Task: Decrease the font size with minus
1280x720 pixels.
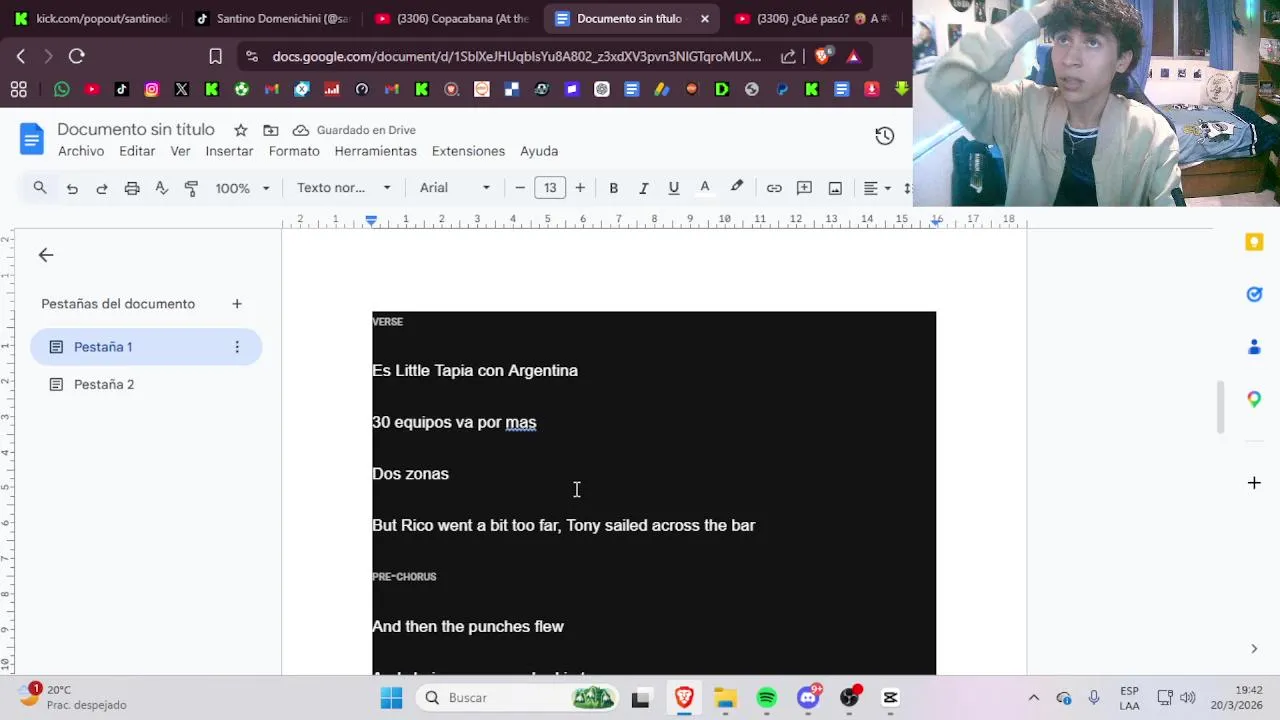Action: (x=520, y=188)
